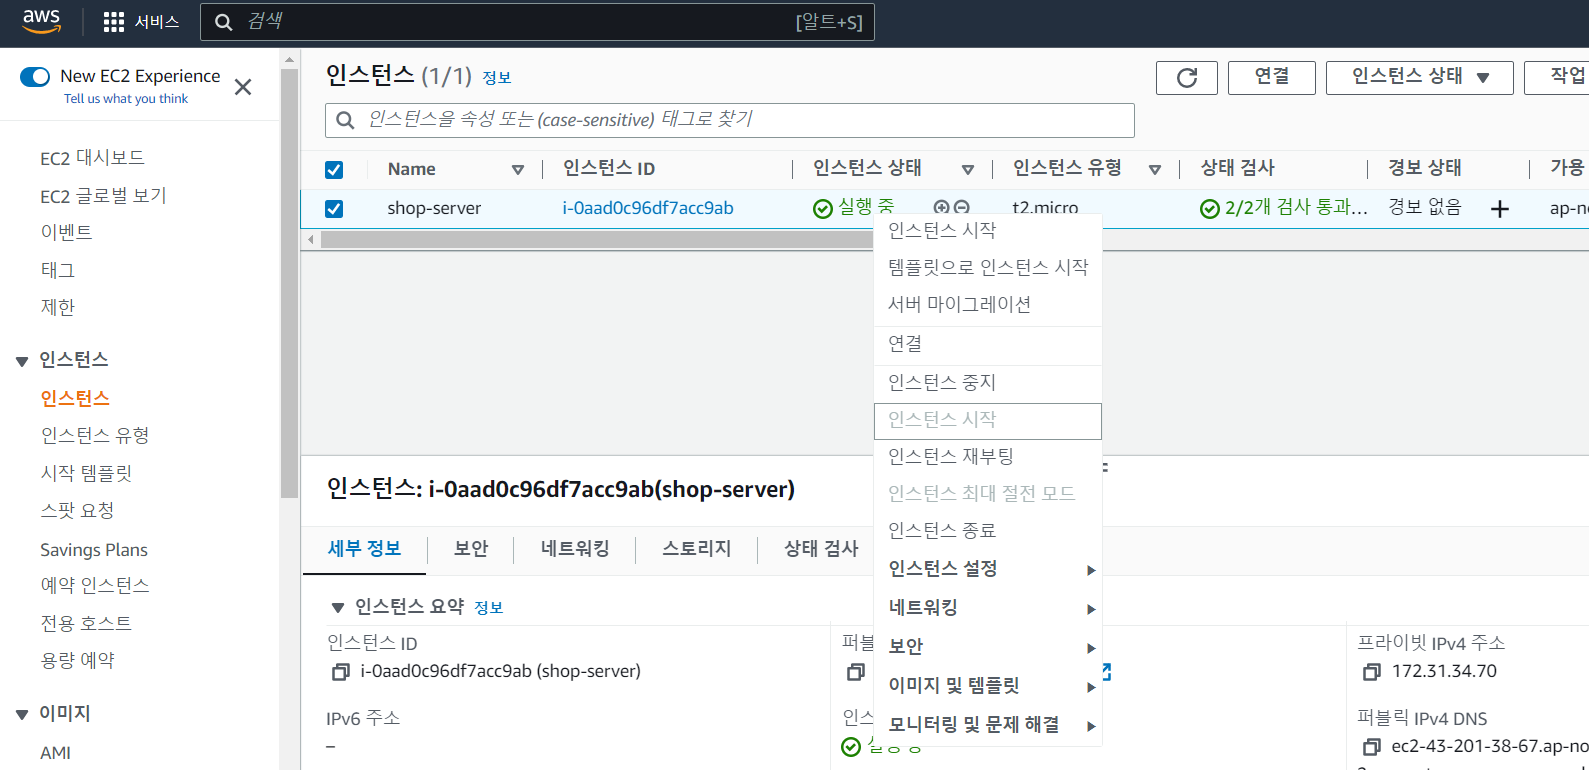Uncheck the shop-server row checkbox

(334, 209)
